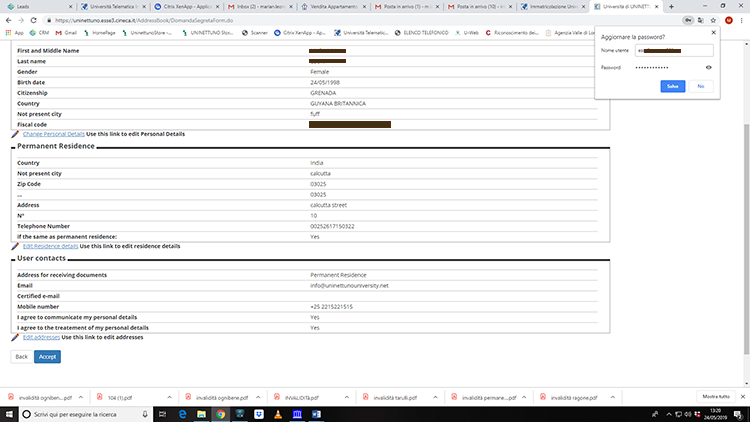Show password using the eye icon

[708, 67]
